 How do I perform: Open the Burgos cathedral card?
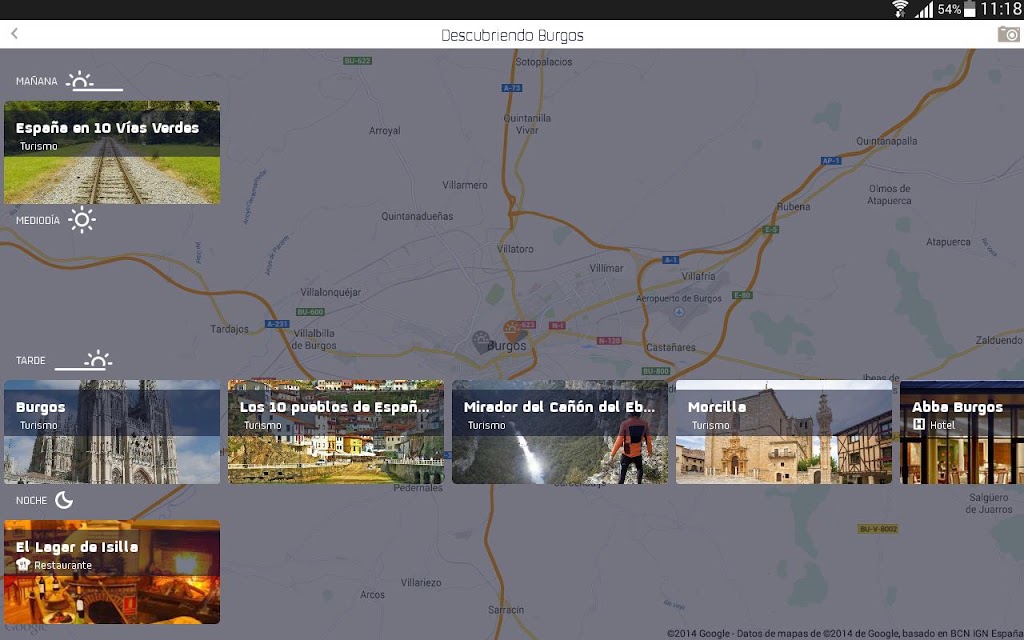pyautogui.click(x=112, y=432)
